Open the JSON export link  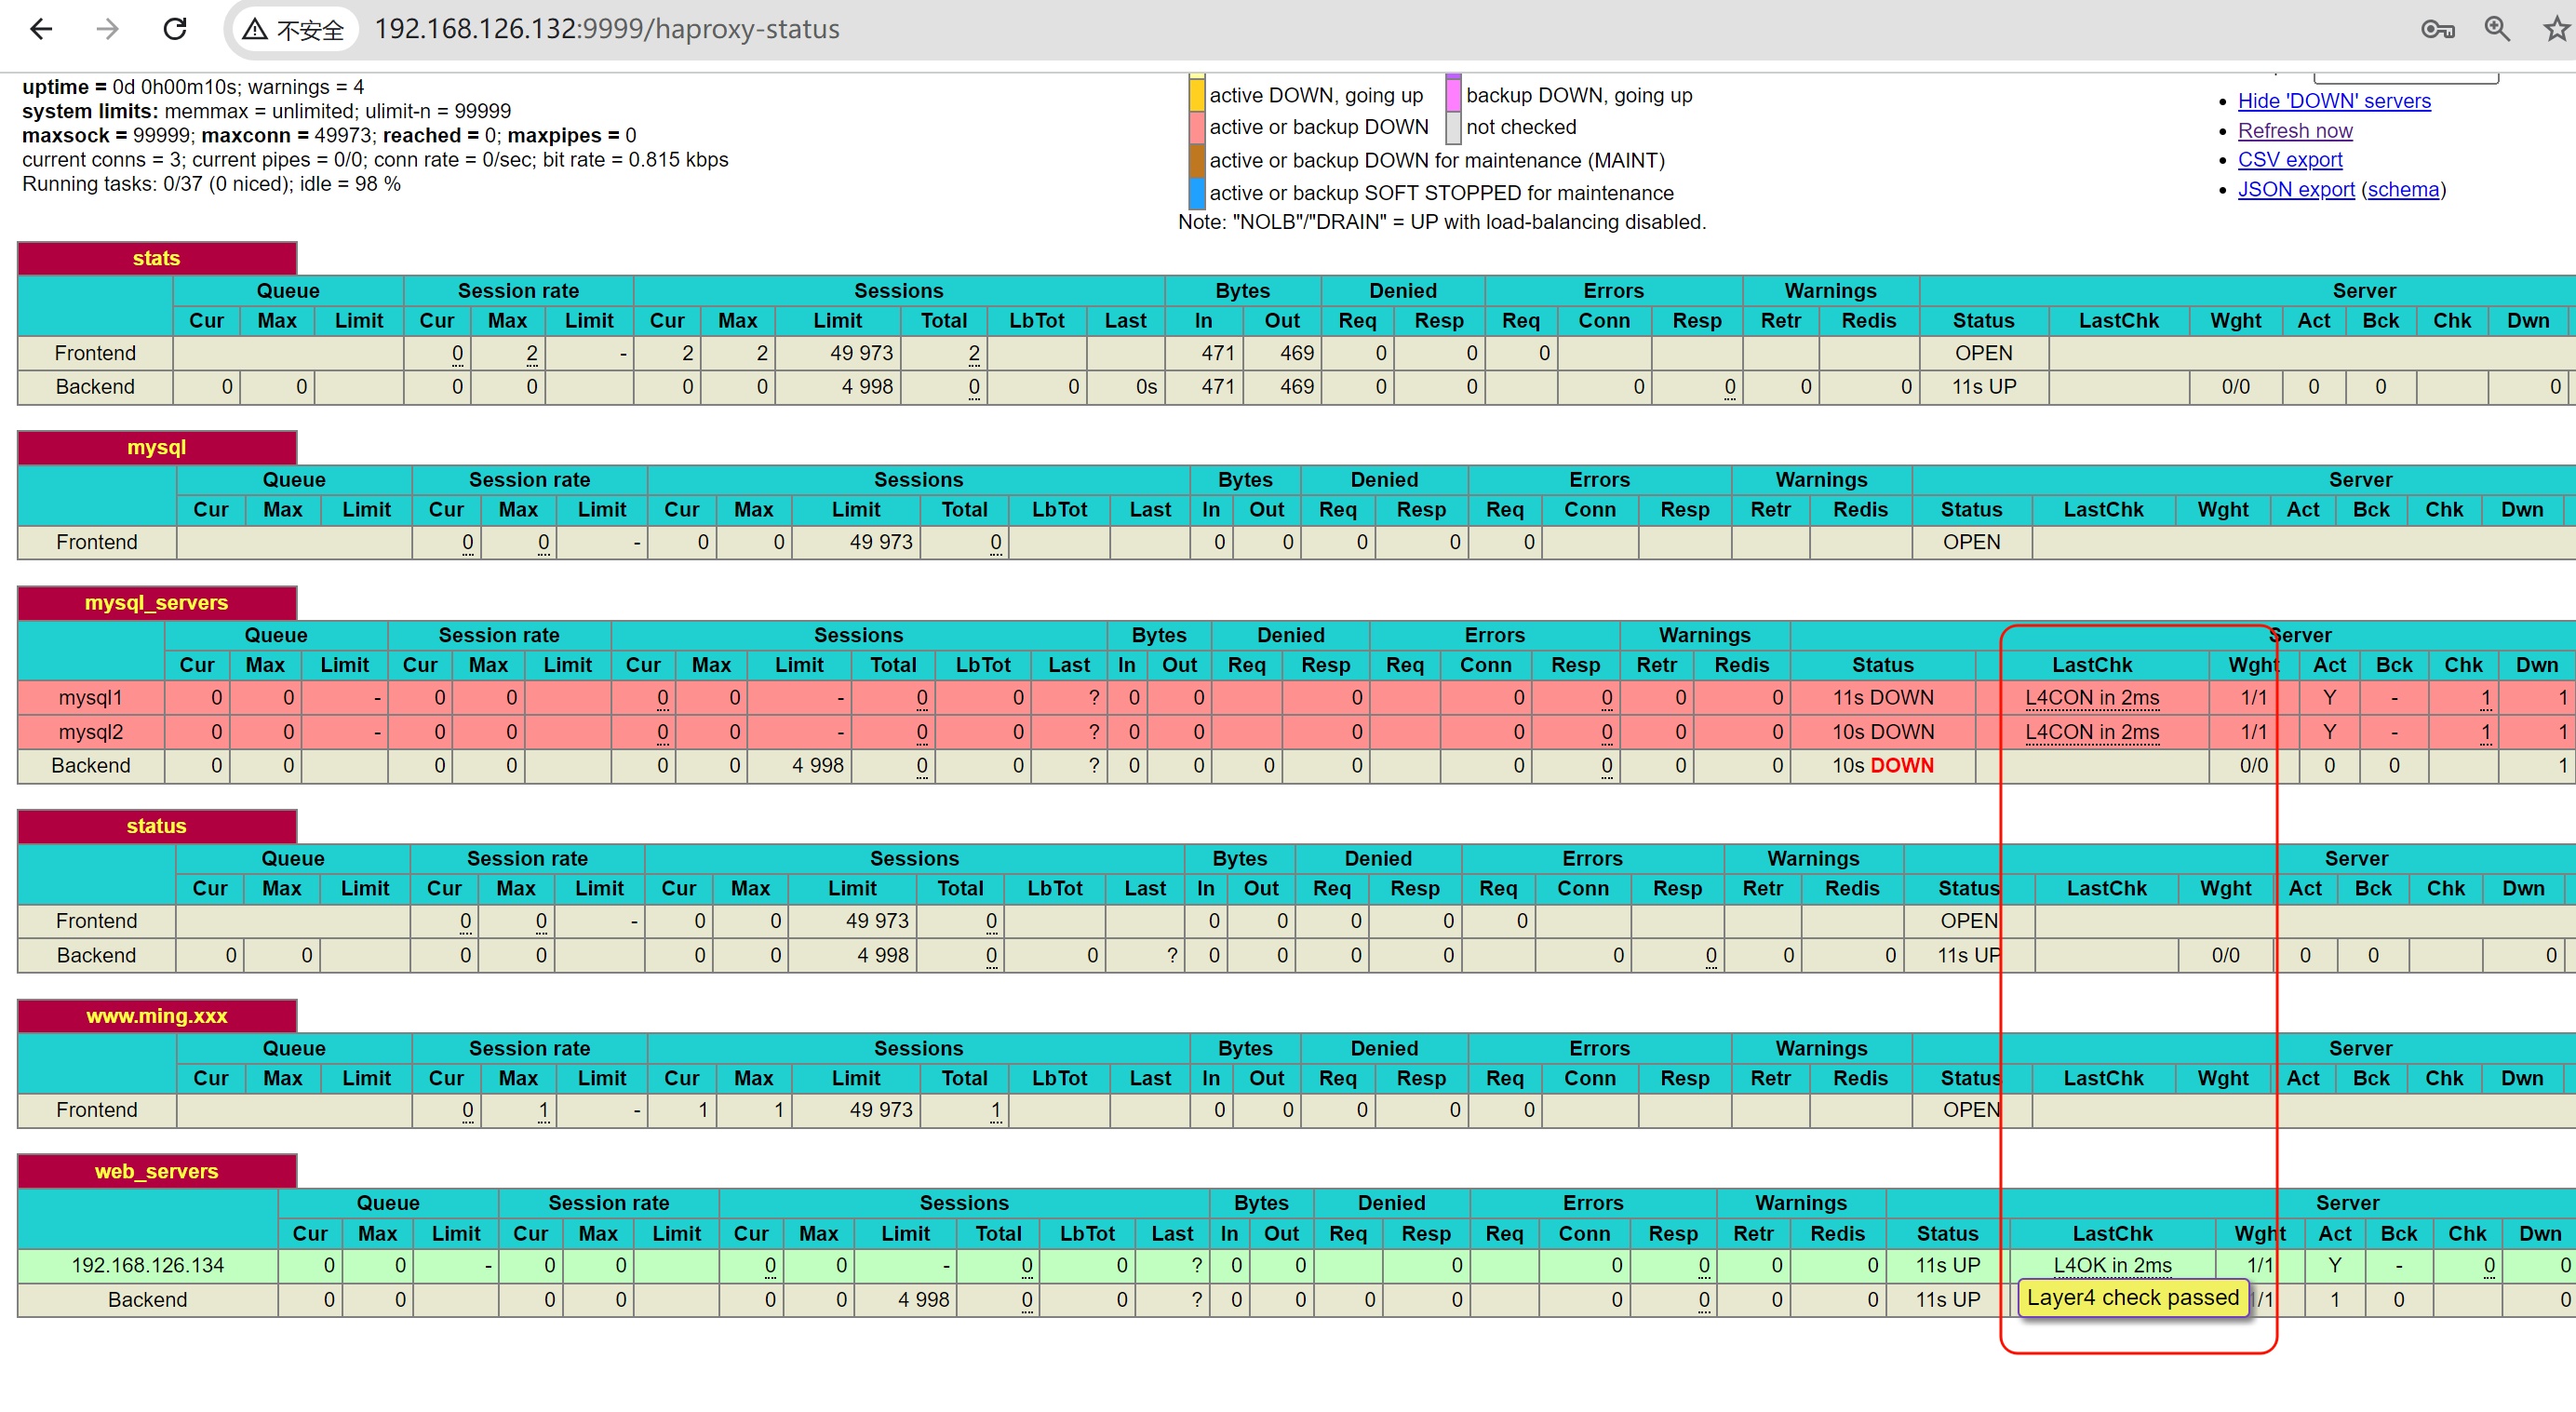tap(2295, 190)
